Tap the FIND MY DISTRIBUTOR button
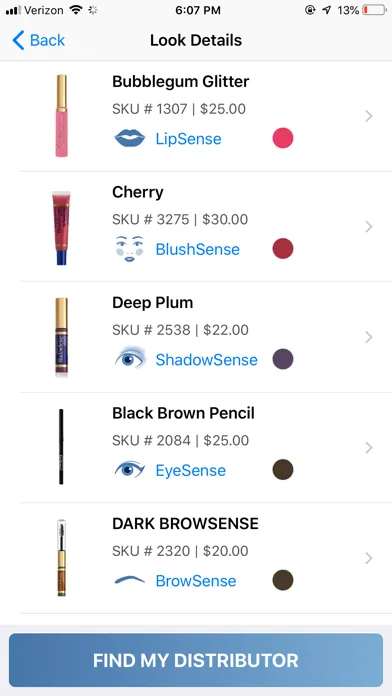 196,660
